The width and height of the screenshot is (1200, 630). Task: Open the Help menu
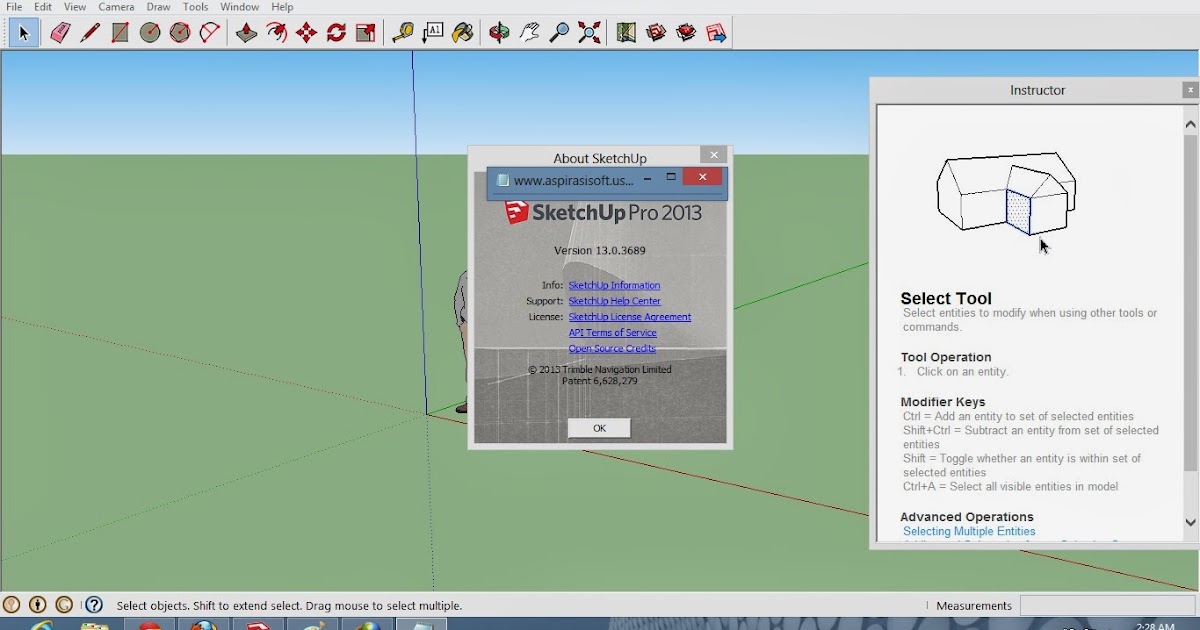282,7
